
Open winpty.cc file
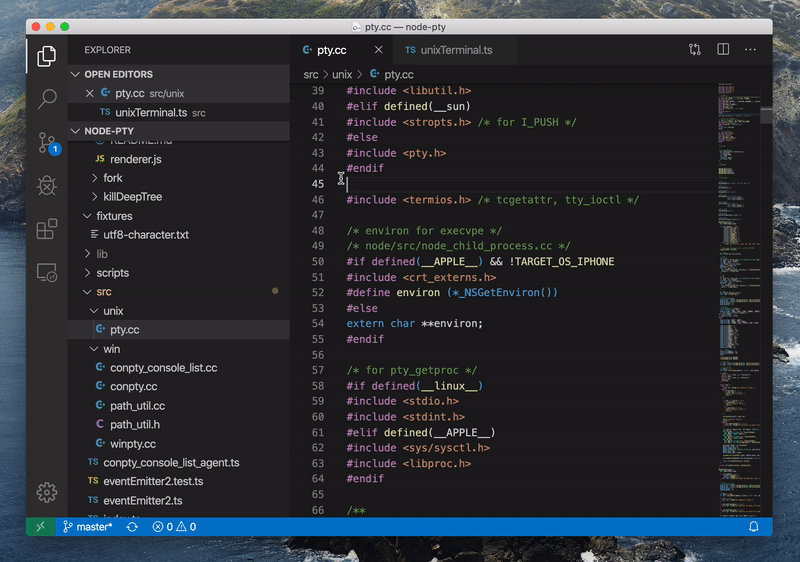179,444
